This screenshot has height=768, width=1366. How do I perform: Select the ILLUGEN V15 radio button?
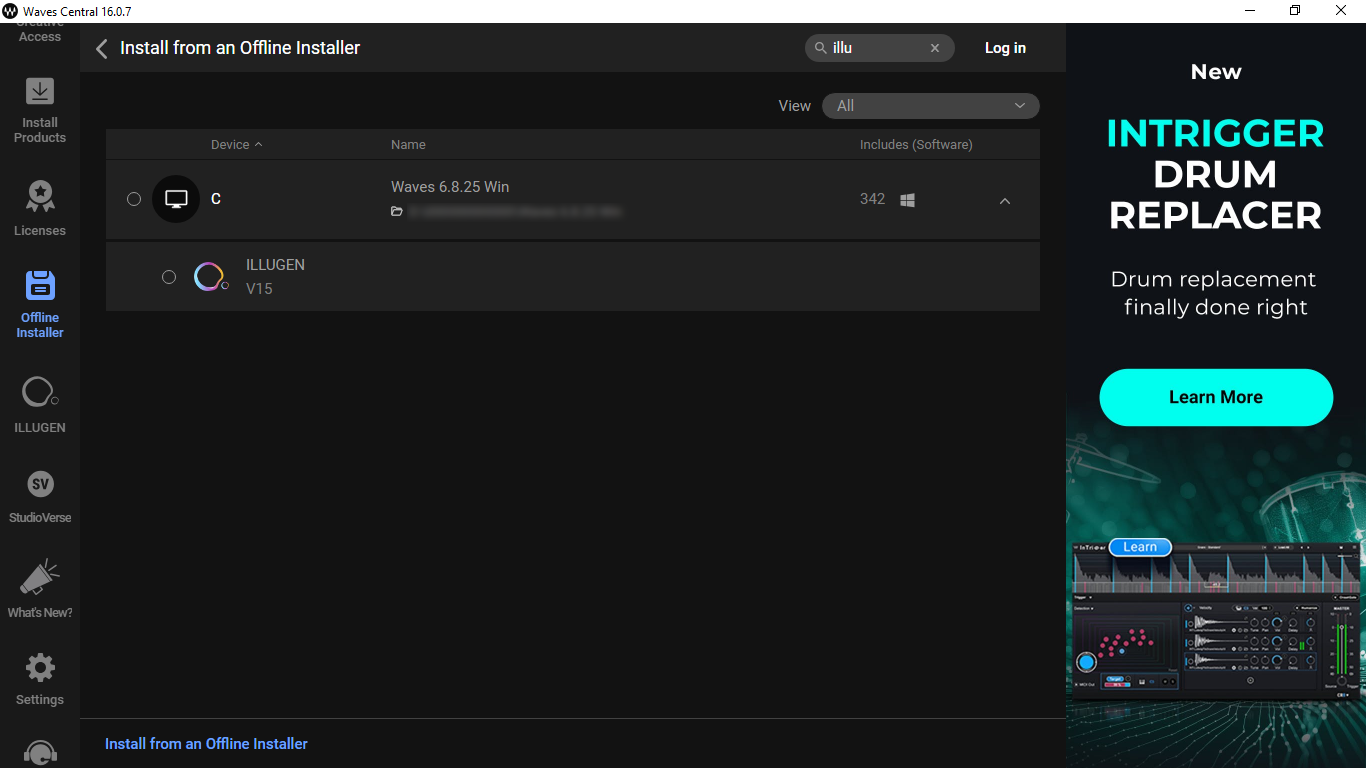click(x=169, y=277)
